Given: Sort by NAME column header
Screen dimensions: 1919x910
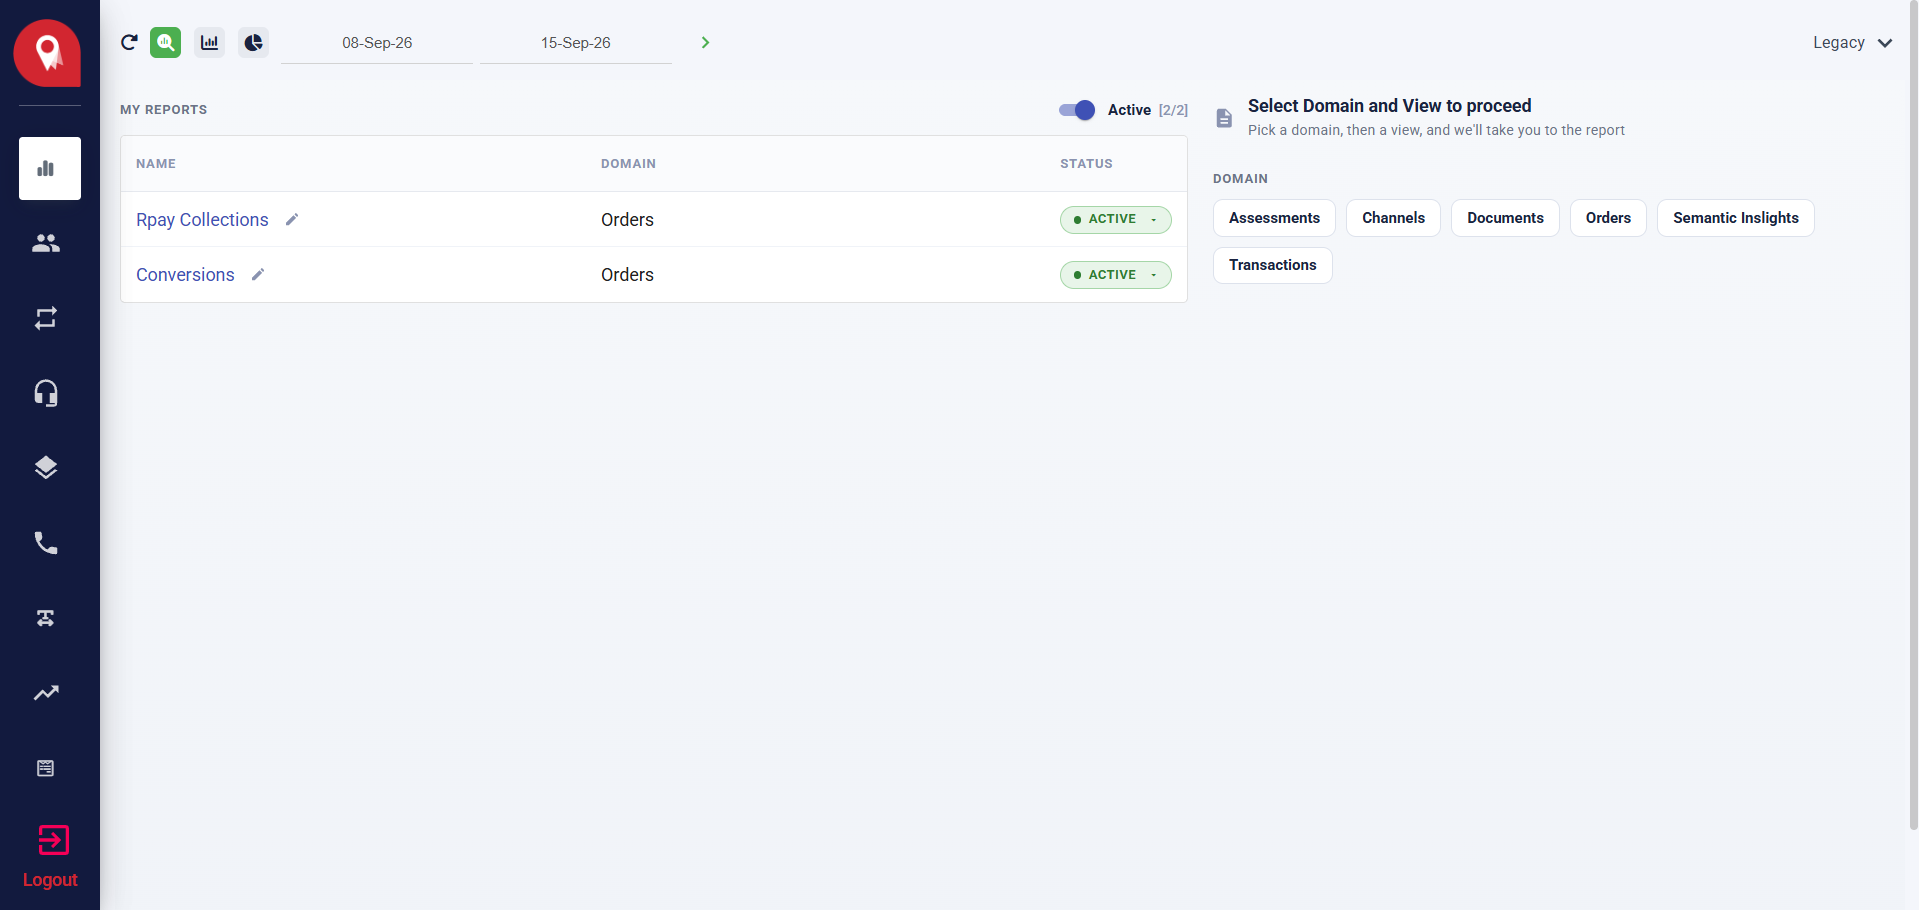Looking at the screenshot, I should coord(156,163).
